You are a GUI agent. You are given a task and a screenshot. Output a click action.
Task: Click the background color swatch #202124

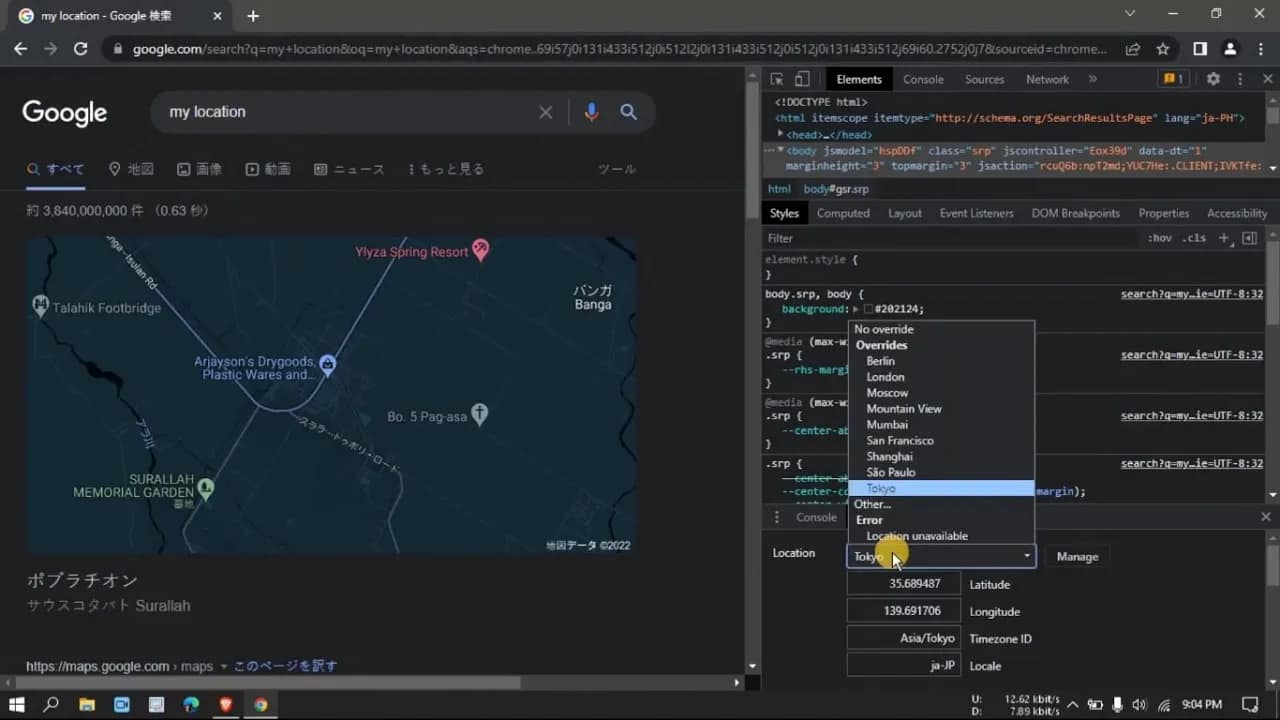coord(868,310)
